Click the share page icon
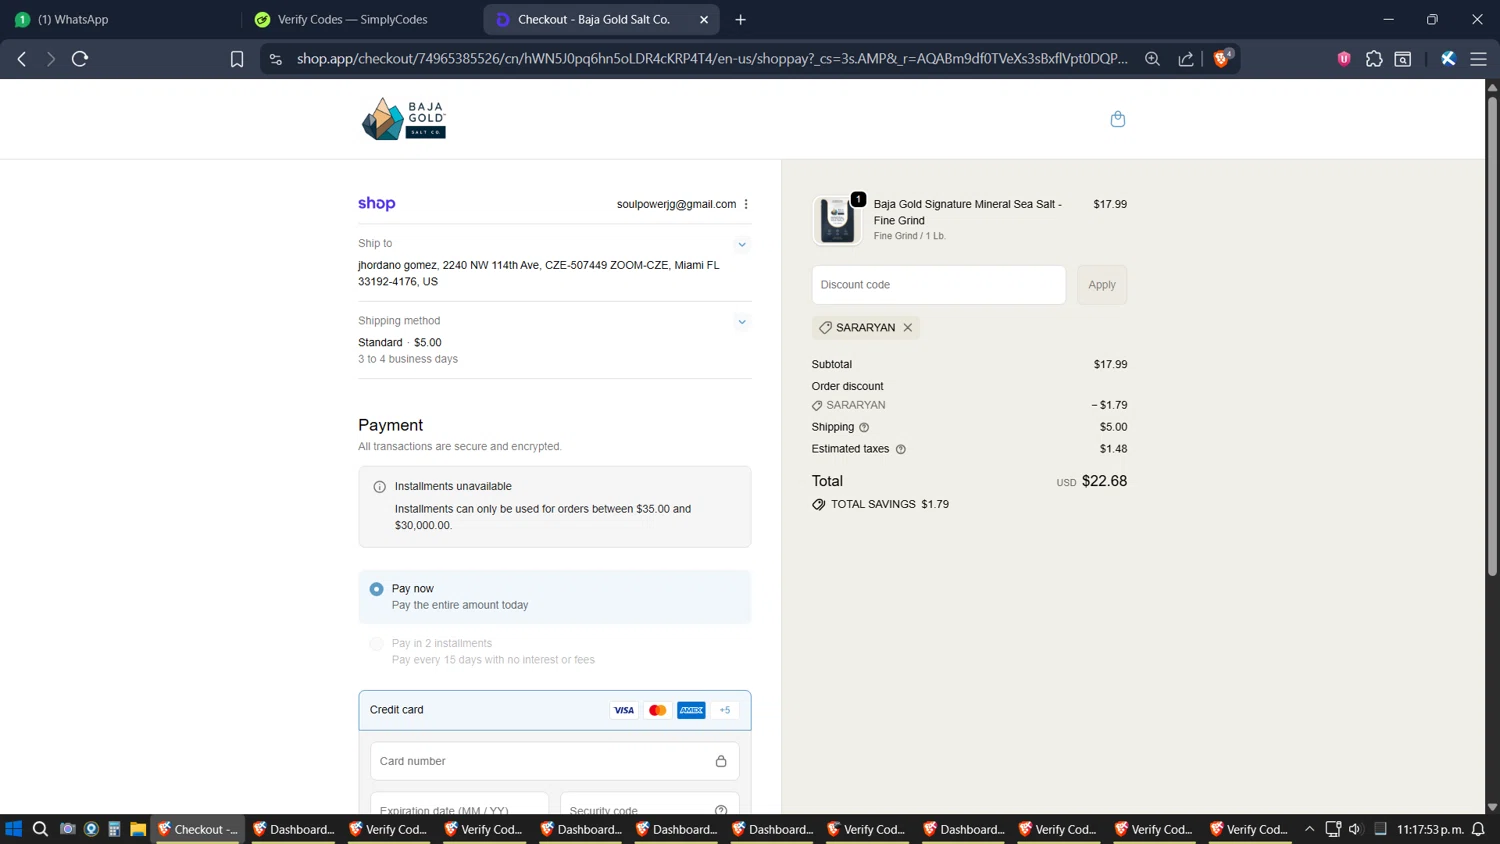1500x844 pixels. [1186, 59]
